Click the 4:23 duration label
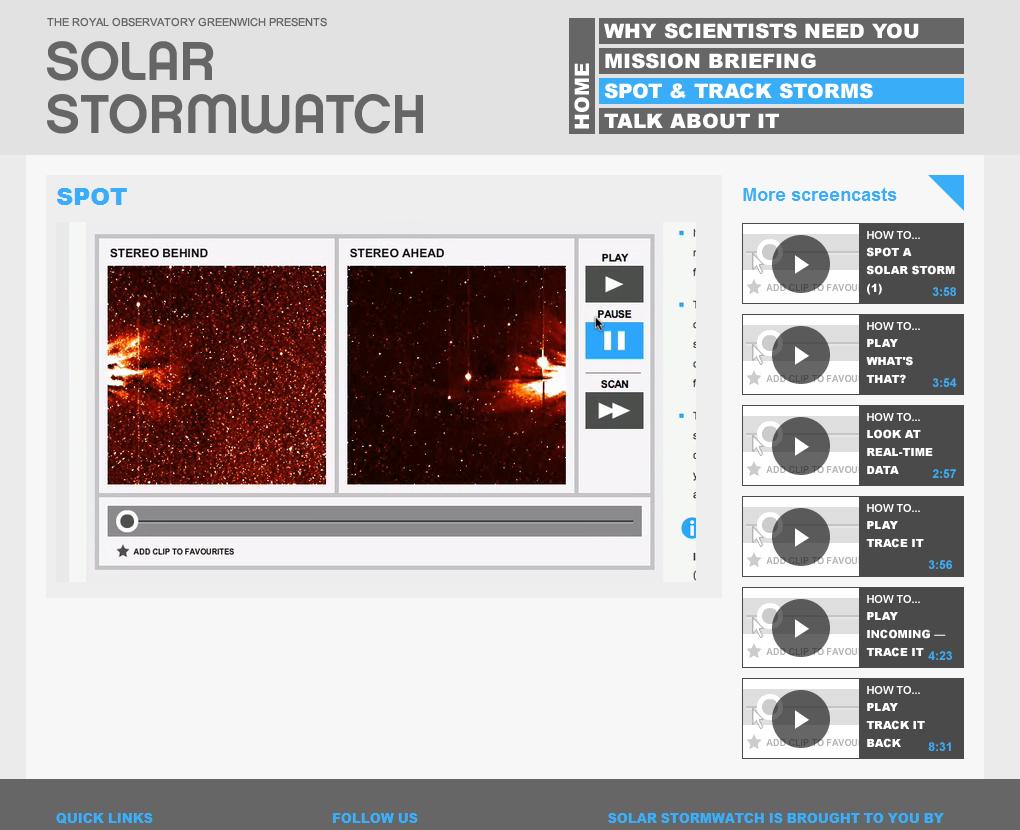1020x830 pixels. 939,656
